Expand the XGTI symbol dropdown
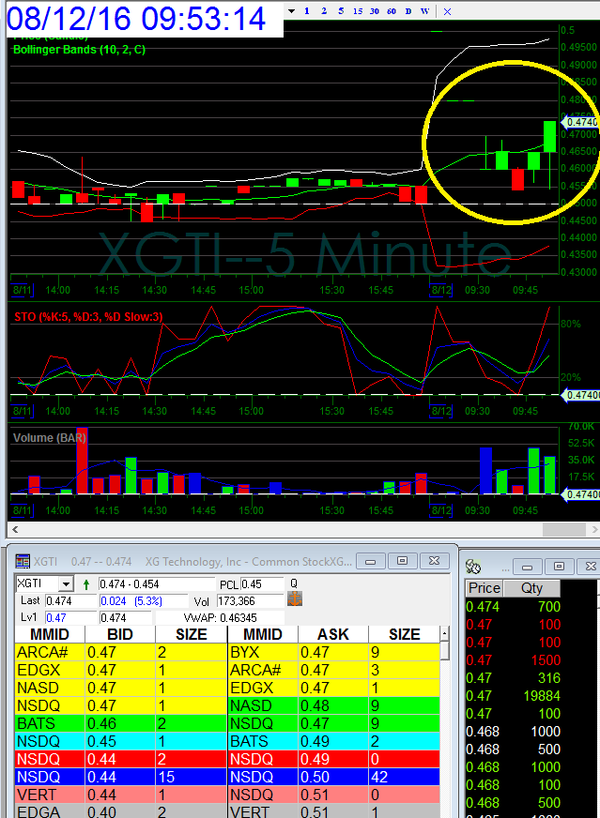 click(x=66, y=583)
